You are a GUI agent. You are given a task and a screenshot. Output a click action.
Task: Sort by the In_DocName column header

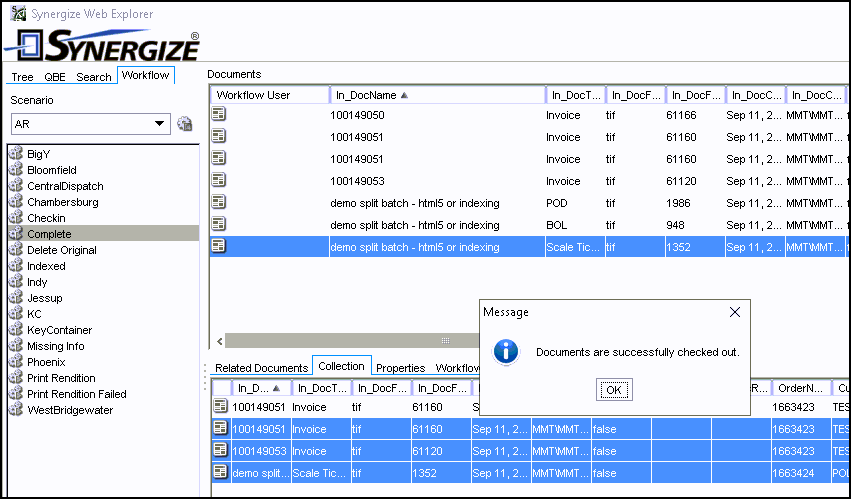[x=437, y=95]
